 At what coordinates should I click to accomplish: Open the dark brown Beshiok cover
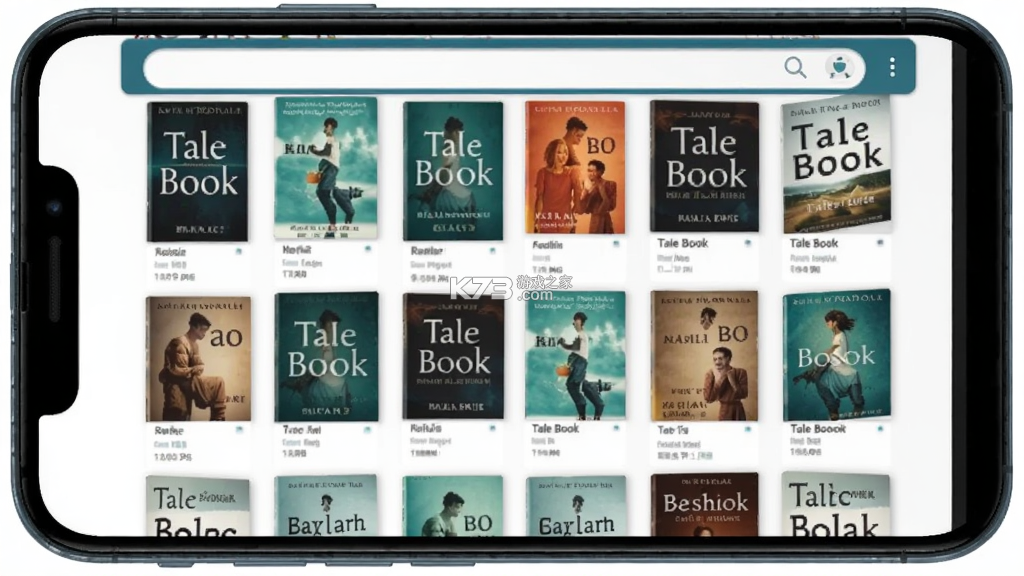(705, 505)
